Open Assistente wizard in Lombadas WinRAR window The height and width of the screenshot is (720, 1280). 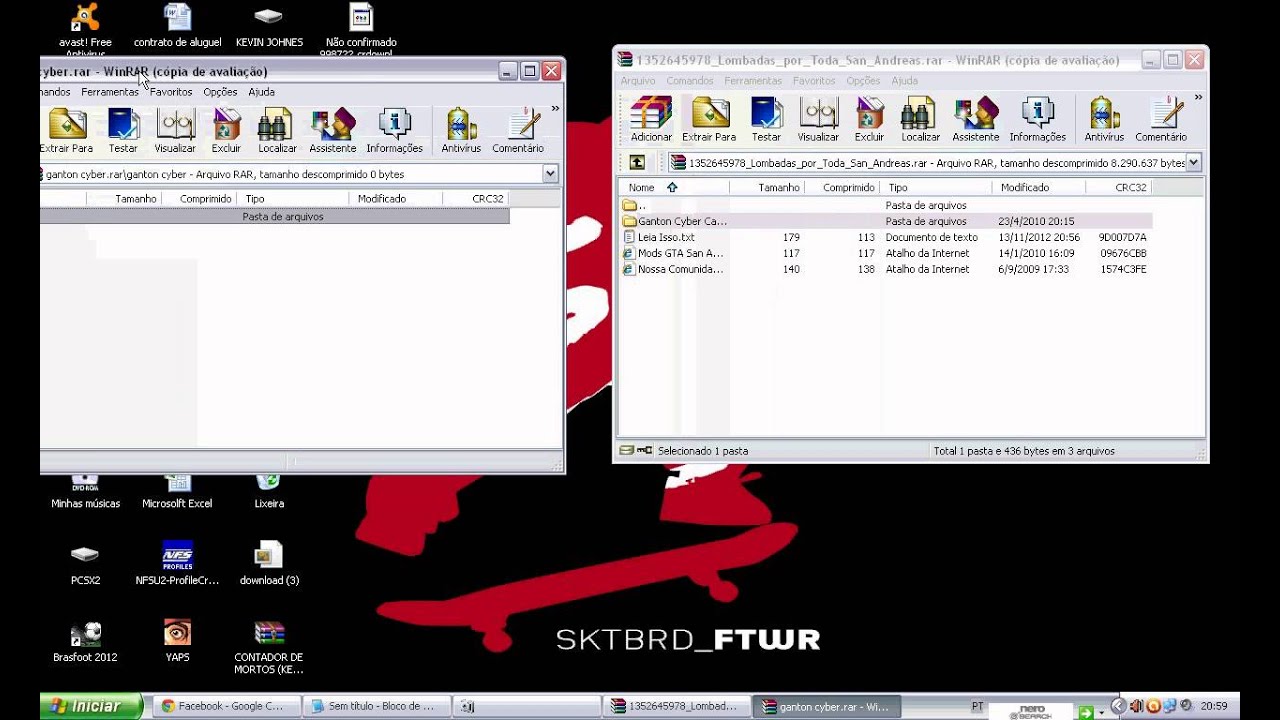click(975, 119)
